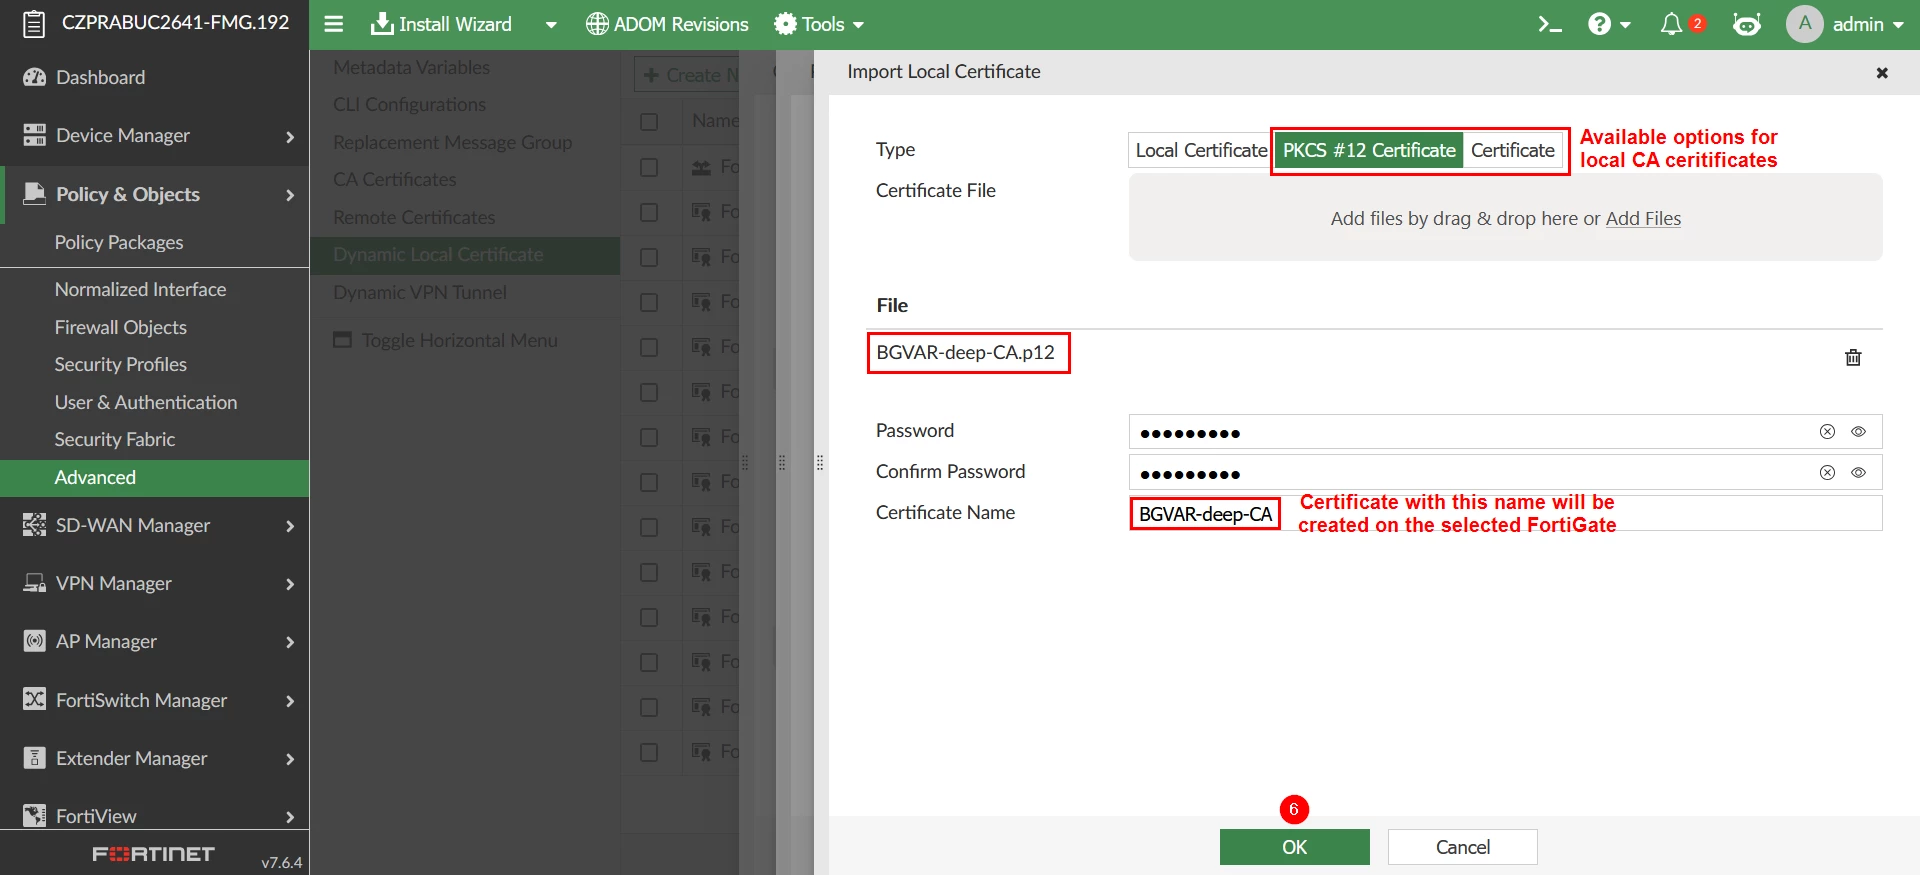Click the Toggle Horizontal Menu icon
This screenshot has height=875, width=1920.
[343, 340]
